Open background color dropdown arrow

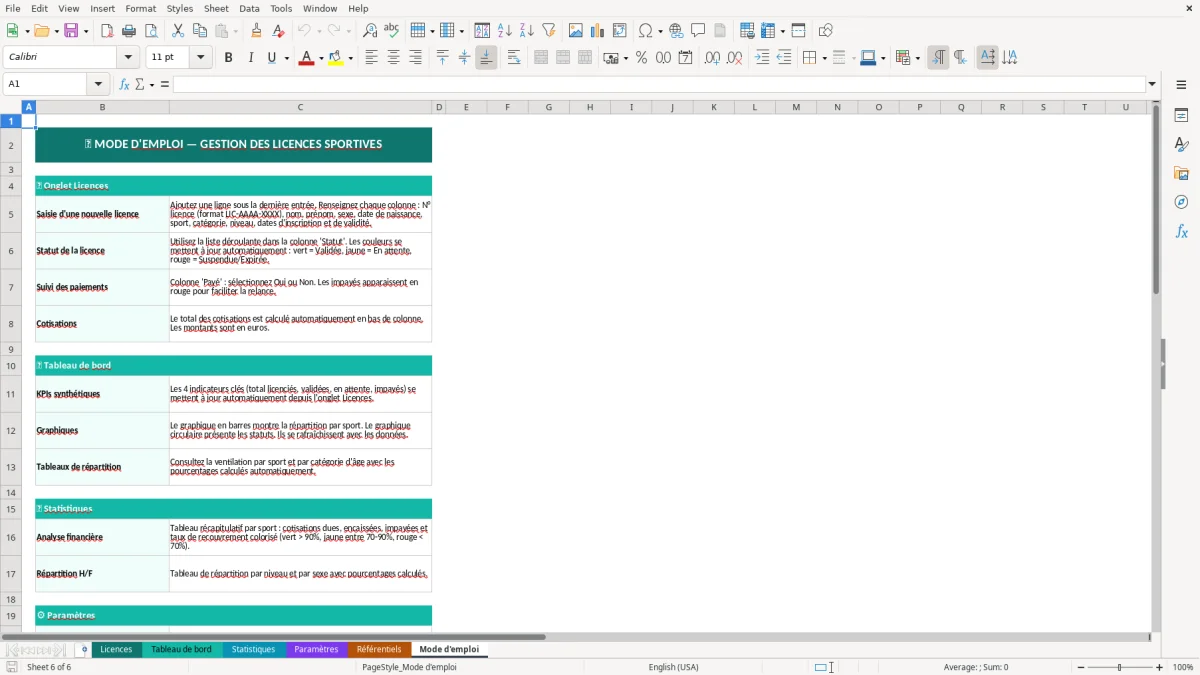point(350,58)
